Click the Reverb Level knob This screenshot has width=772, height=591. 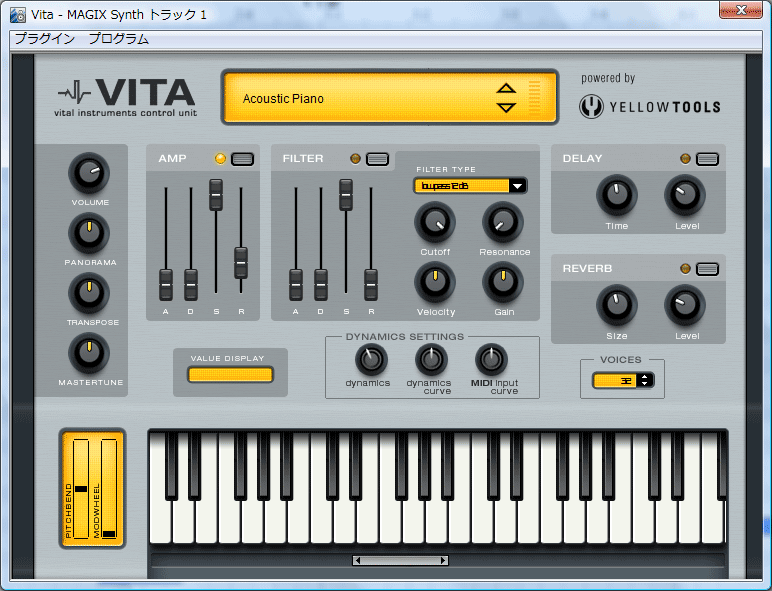pyautogui.click(x=685, y=305)
